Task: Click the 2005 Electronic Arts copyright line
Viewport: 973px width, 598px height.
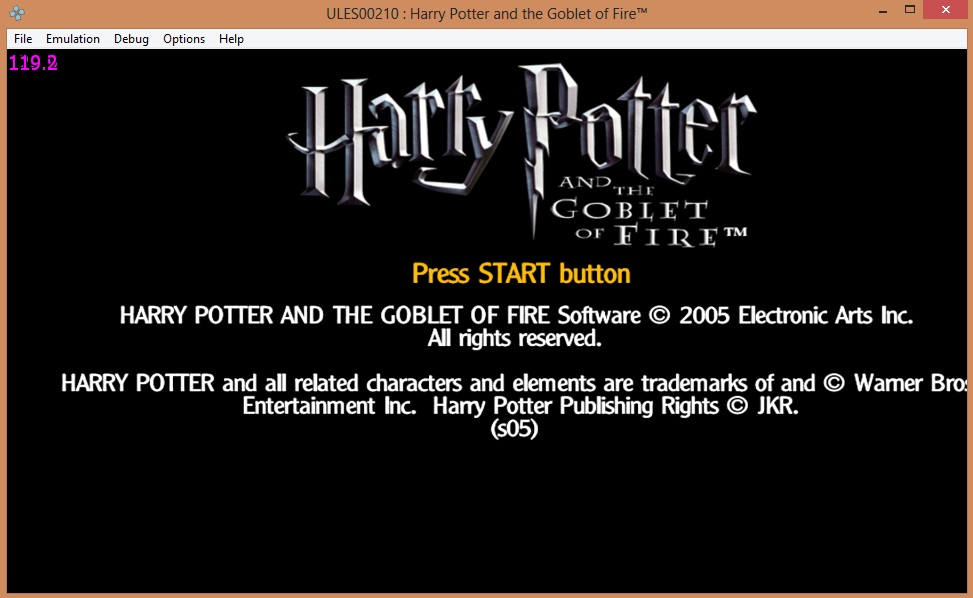Action: [516, 316]
